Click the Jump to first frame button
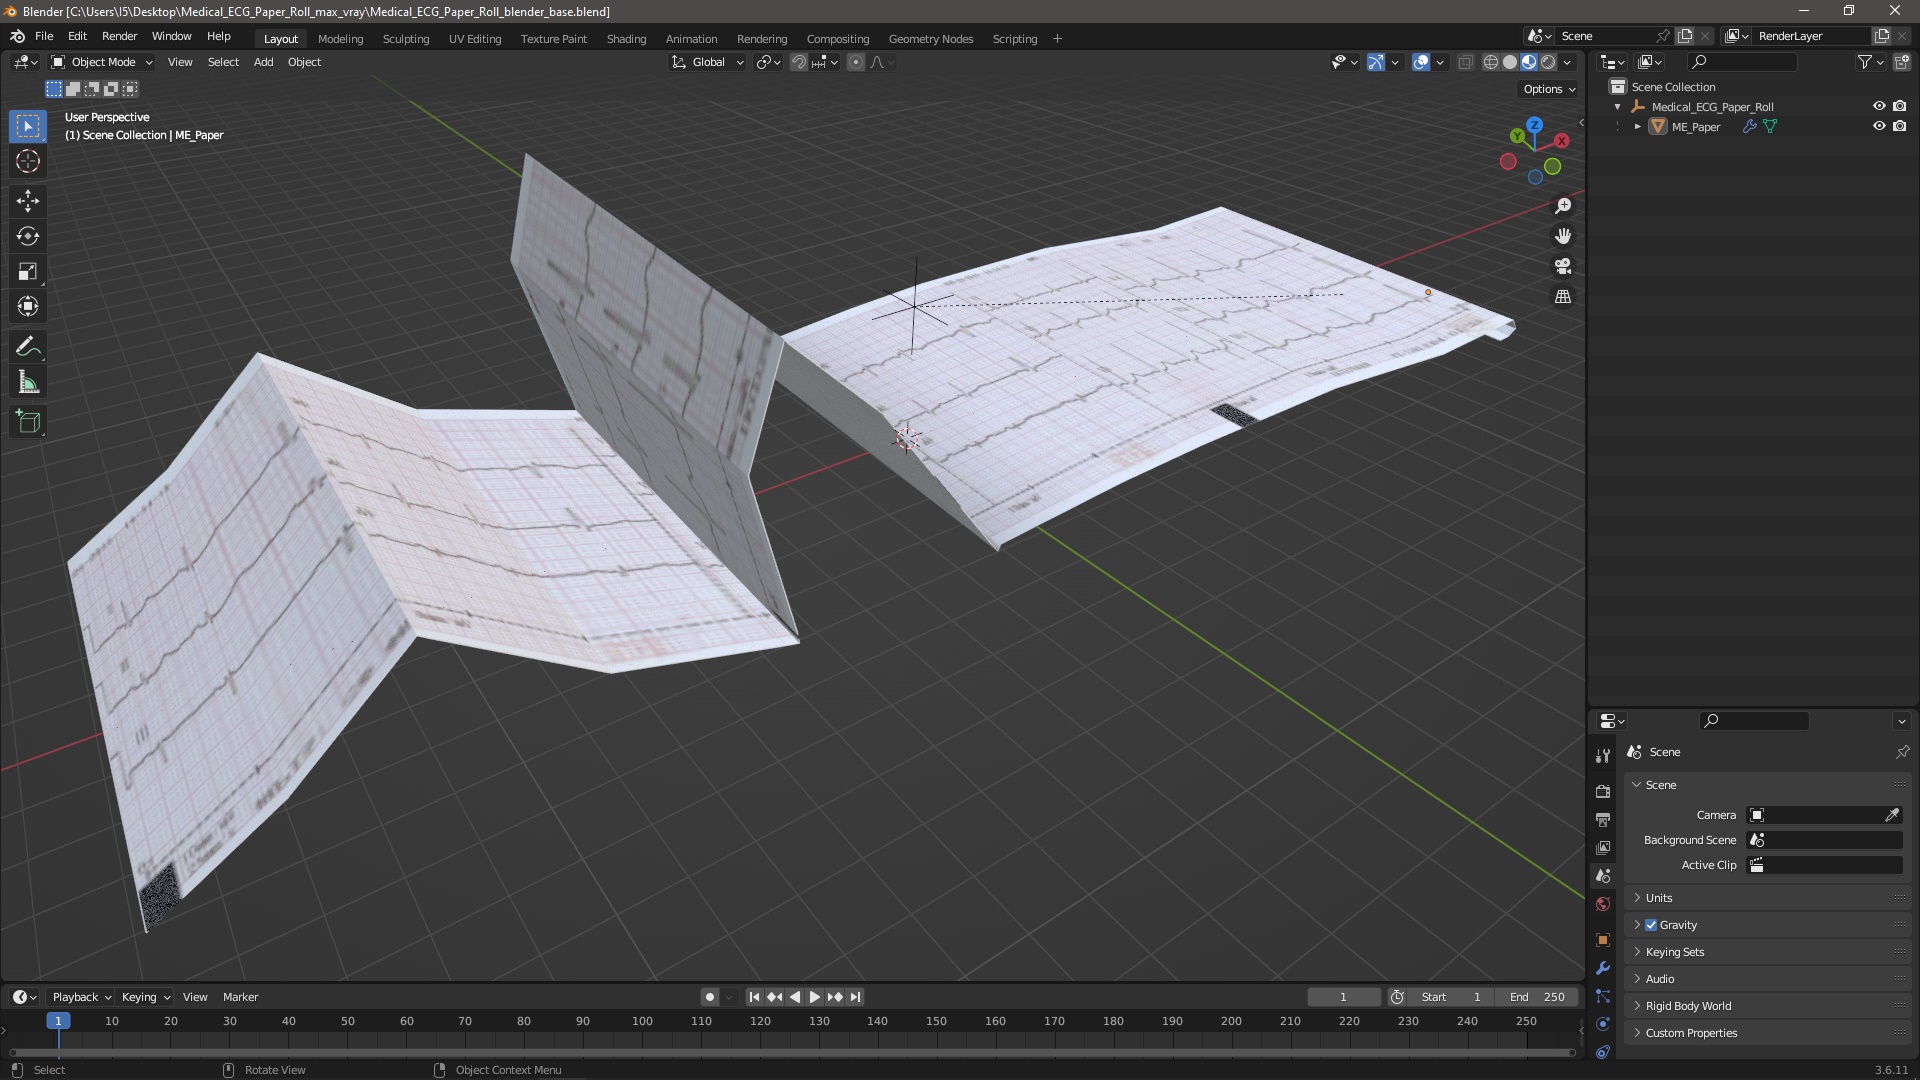1920x1080 pixels. point(753,997)
